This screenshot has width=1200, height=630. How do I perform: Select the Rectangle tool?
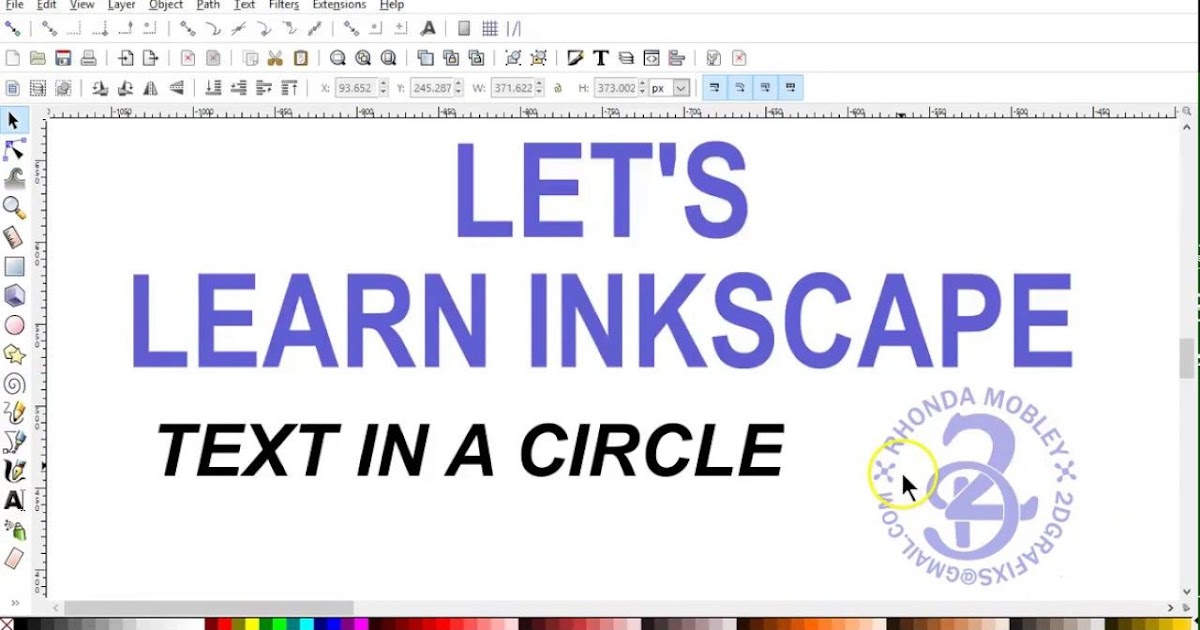click(x=14, y=266)
